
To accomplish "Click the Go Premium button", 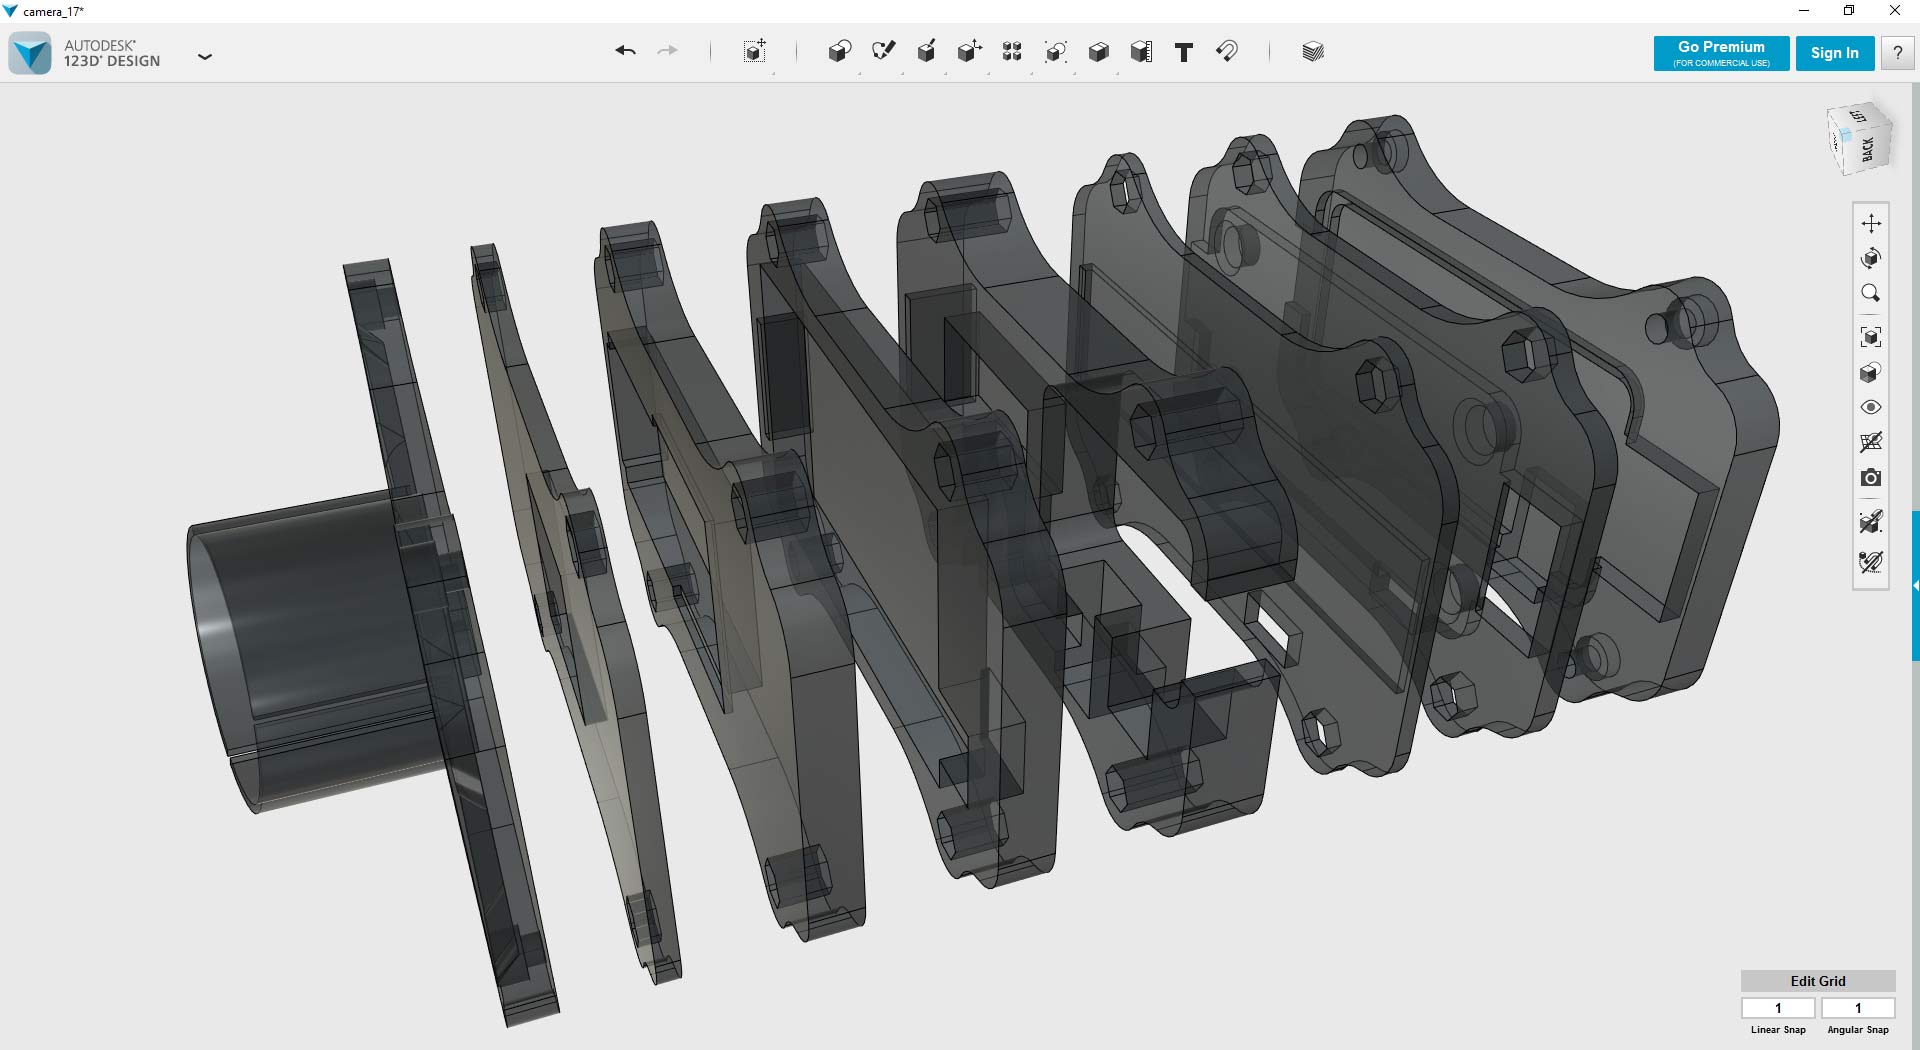I will coord(1720,53).
